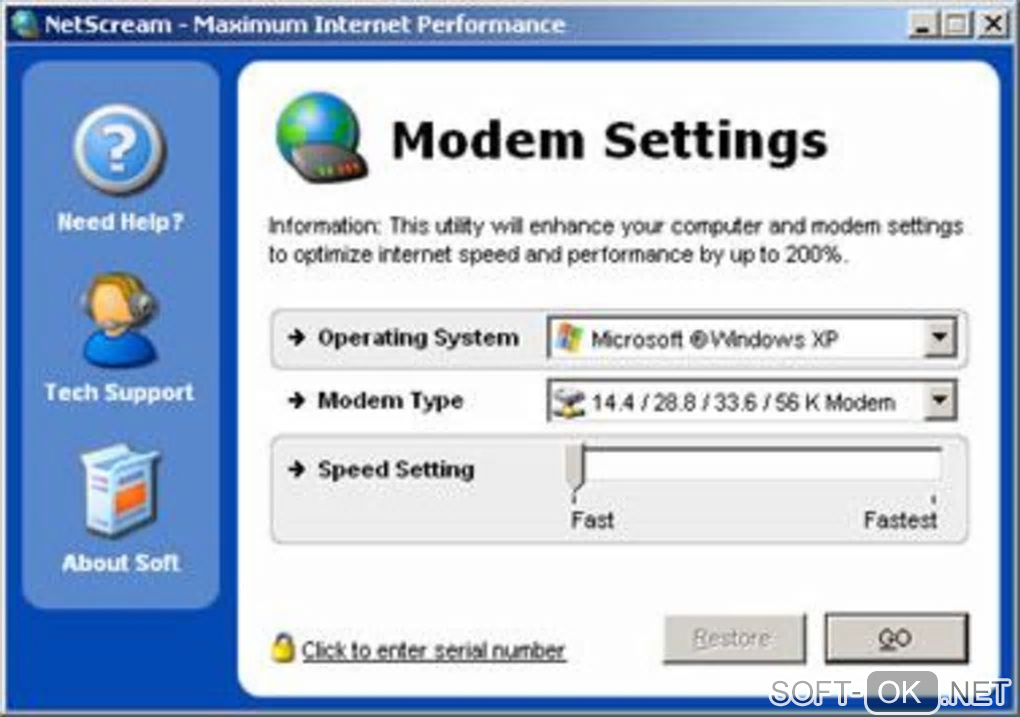
Task: Click the GO button
Action: coord(896,638)
